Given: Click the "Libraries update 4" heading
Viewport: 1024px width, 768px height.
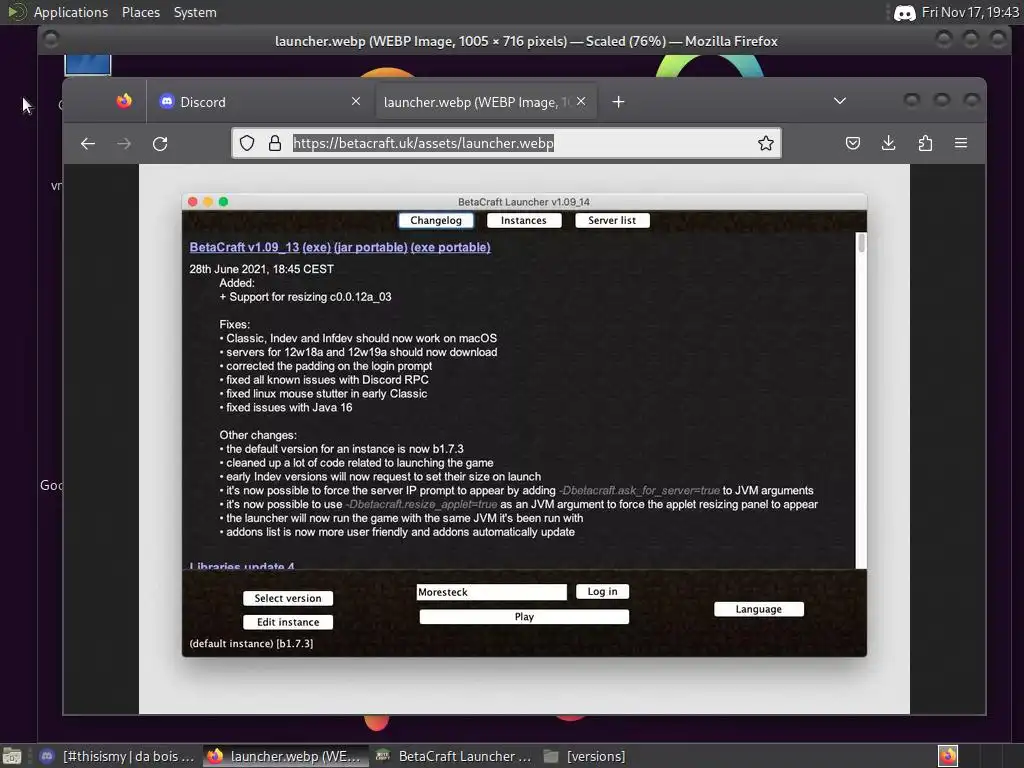Looking at the screenshot, I should tap(242, 566).
